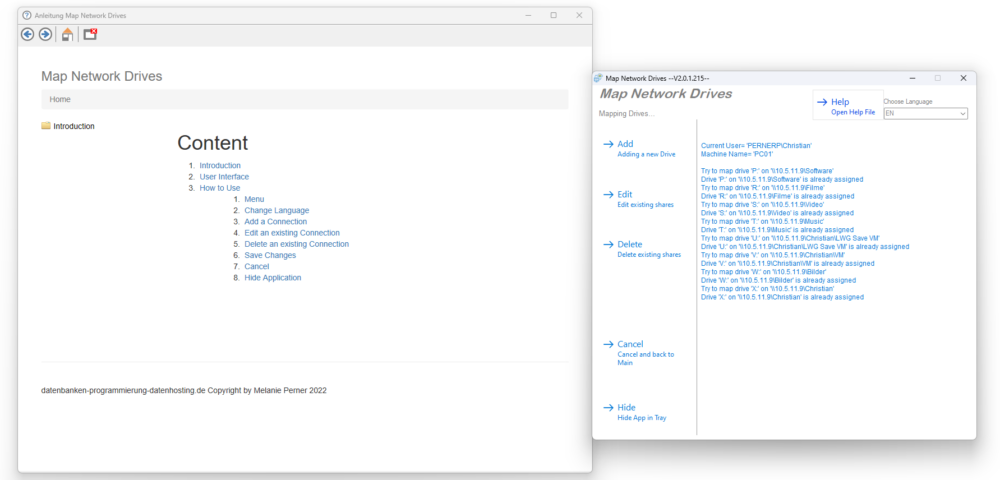Maximize the Anleitung help window

pyautogui.click(x=553, y=16)
